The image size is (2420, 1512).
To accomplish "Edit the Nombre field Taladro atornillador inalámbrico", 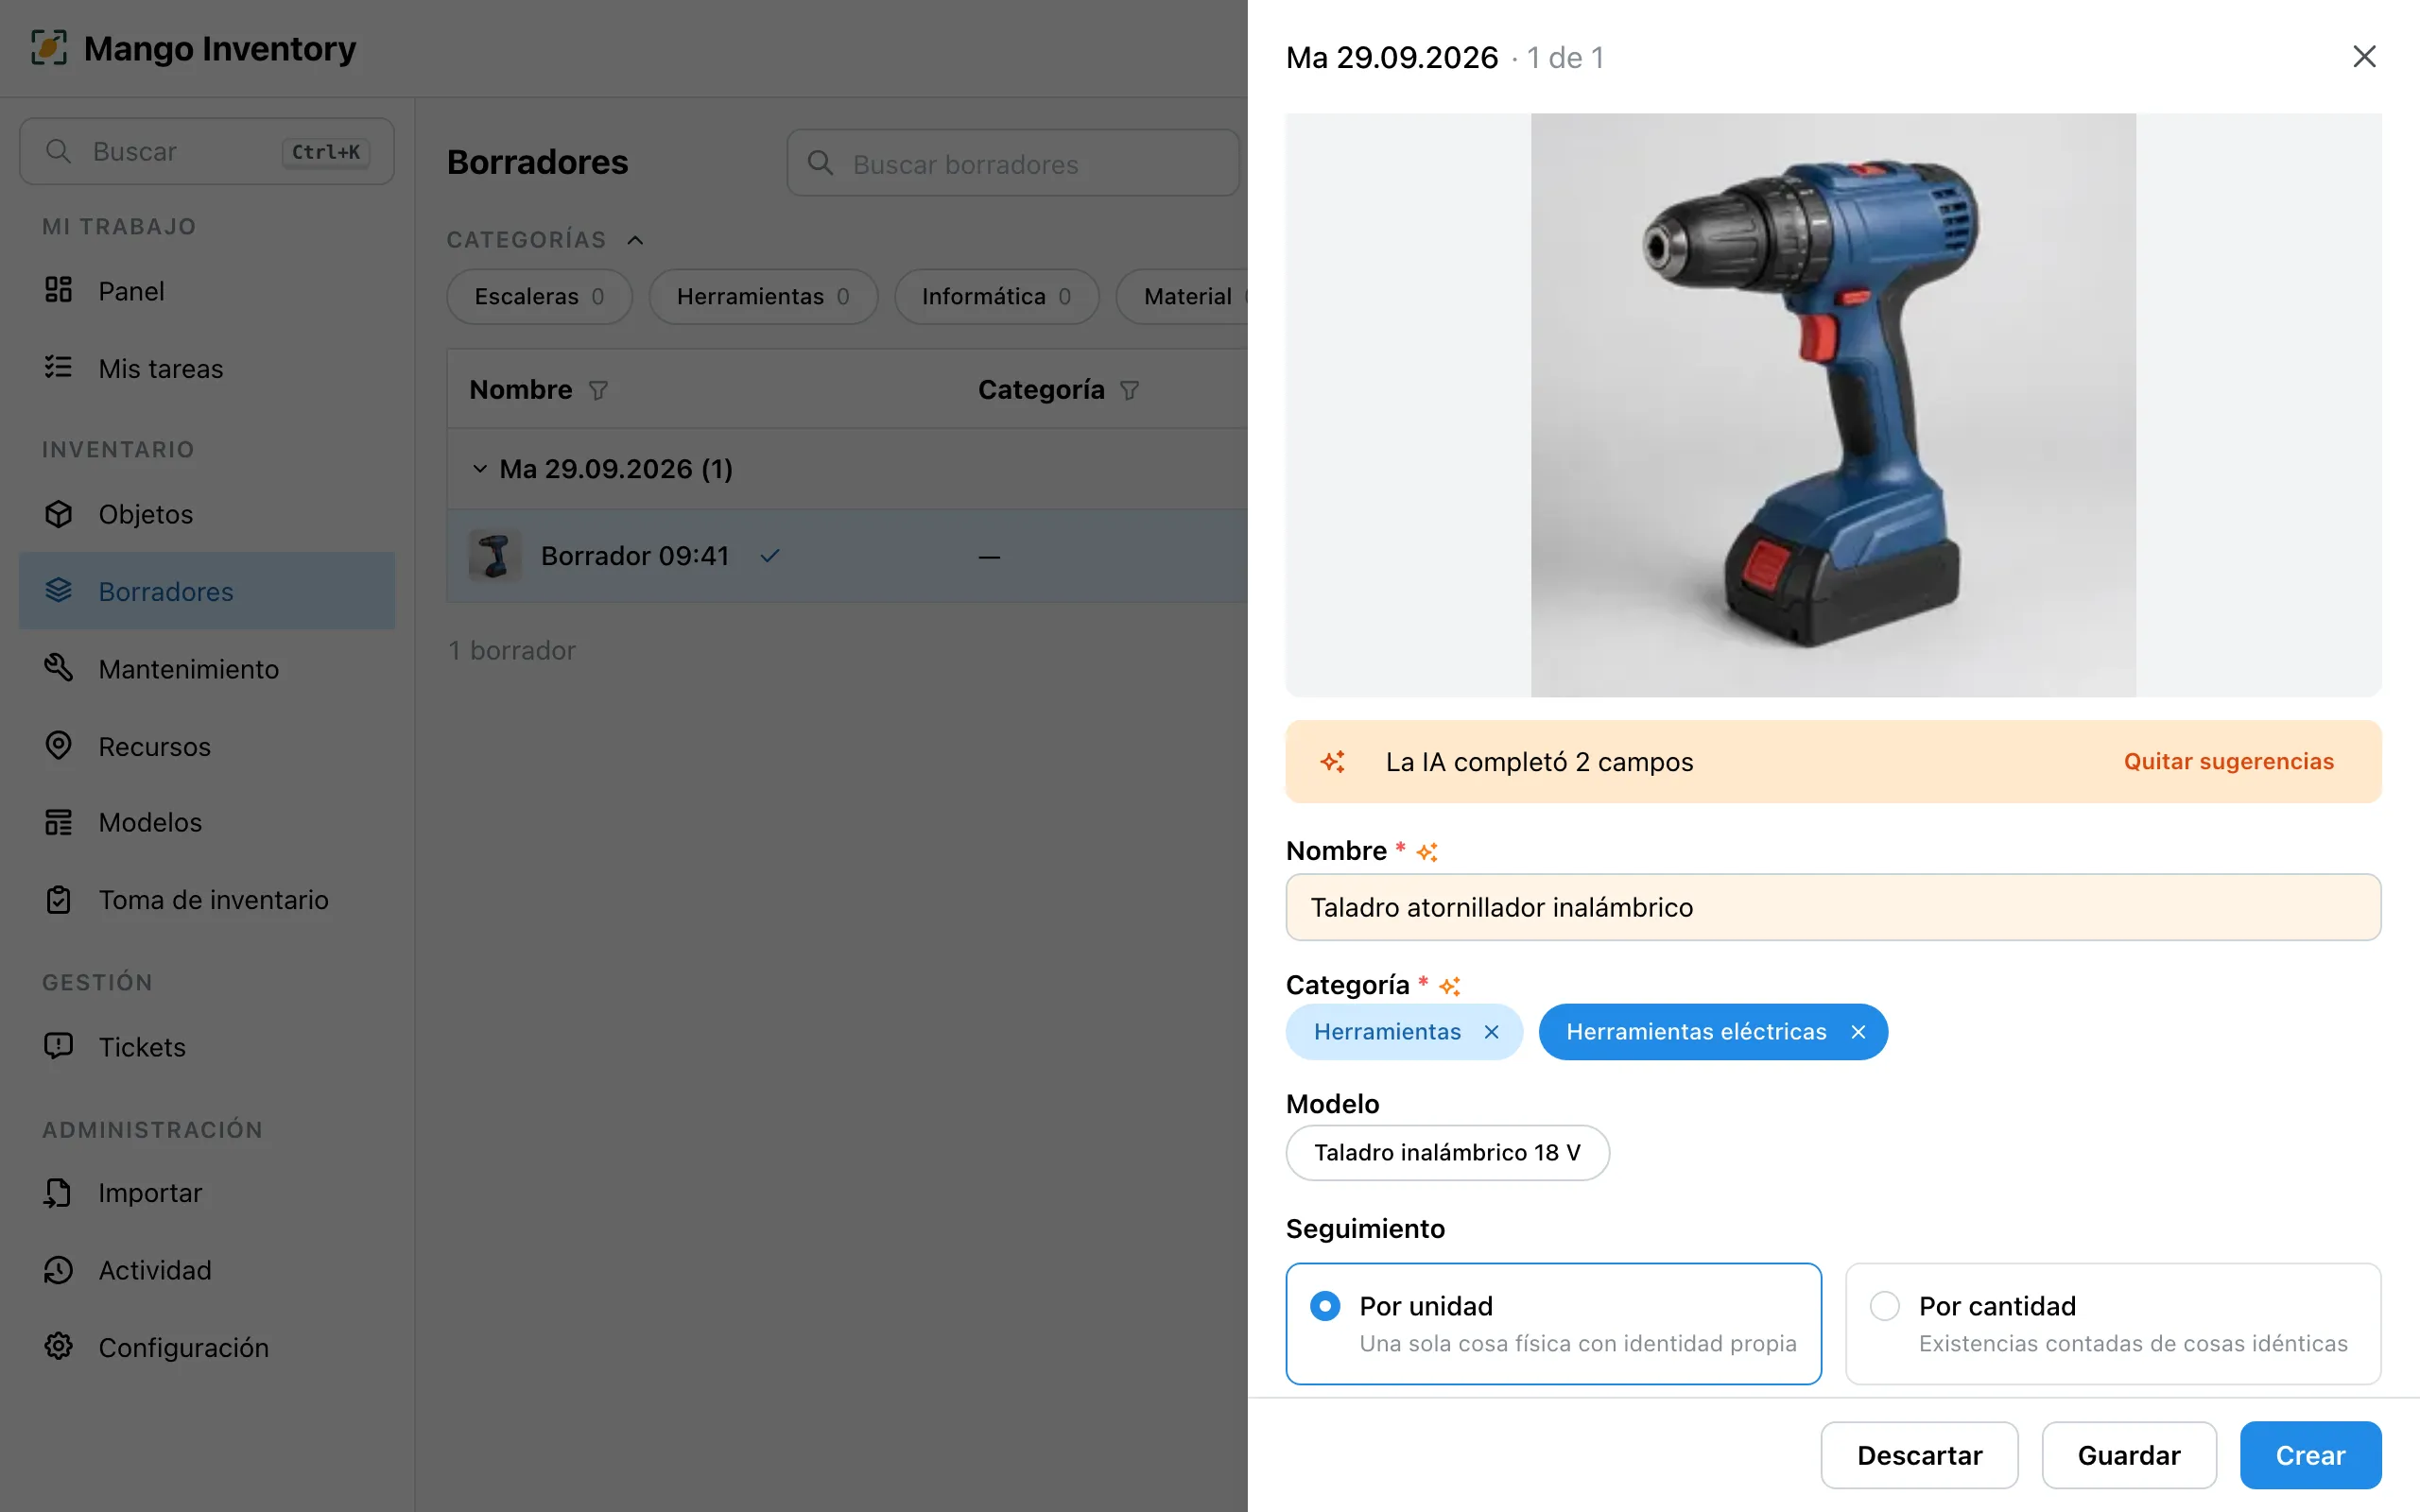I will 1833,907.
